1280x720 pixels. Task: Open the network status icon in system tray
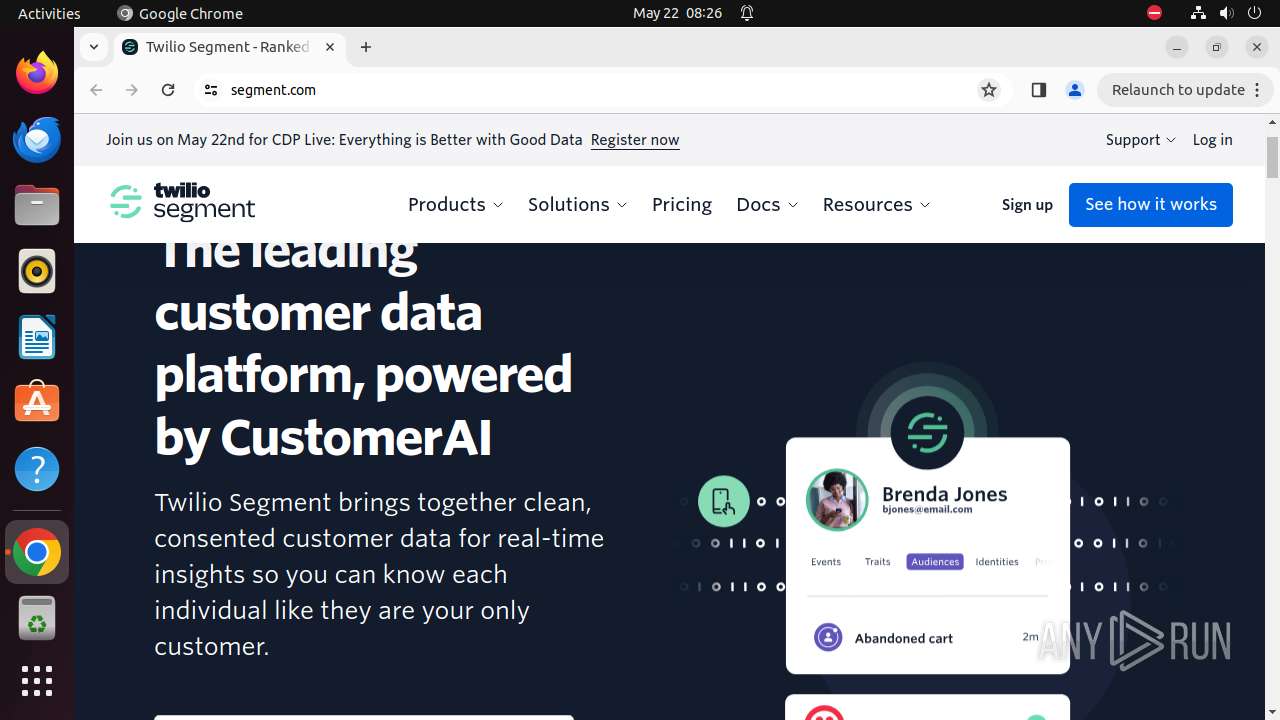pos(1198,13)
